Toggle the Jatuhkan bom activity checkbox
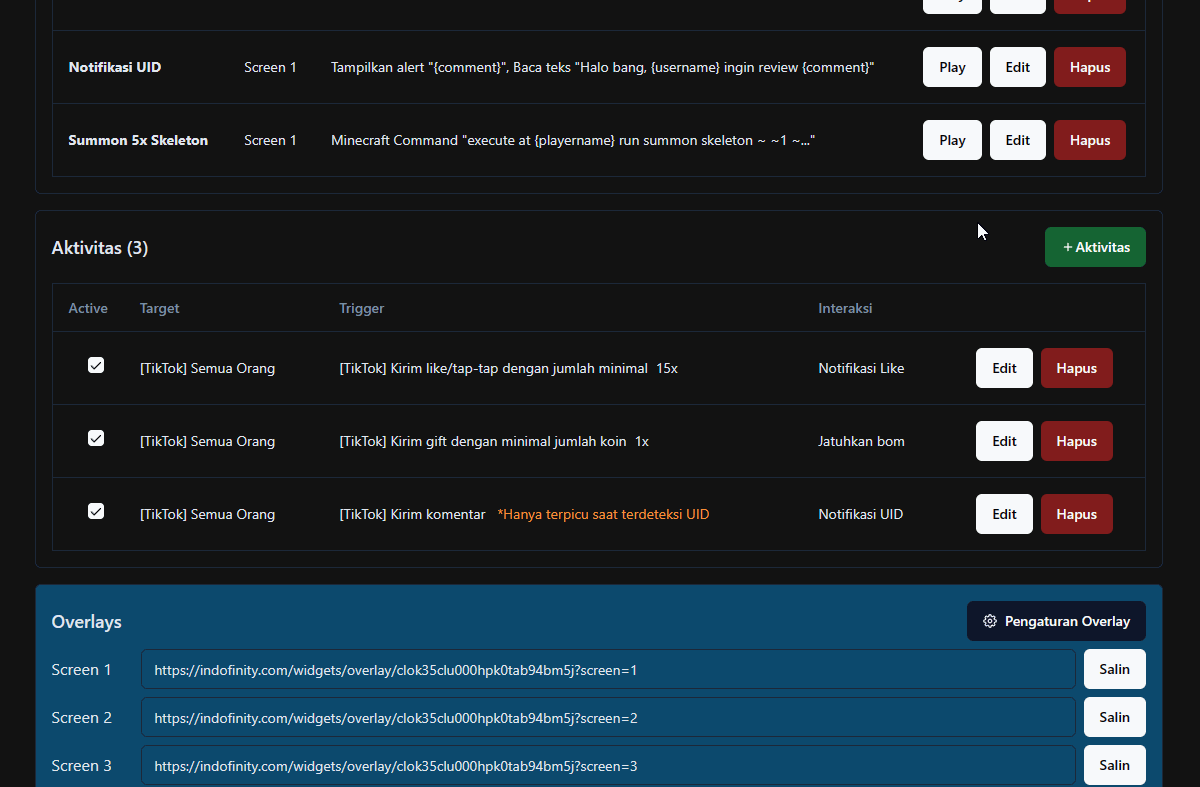Screen dimensions: 1200x787 [x=96, y=439]
